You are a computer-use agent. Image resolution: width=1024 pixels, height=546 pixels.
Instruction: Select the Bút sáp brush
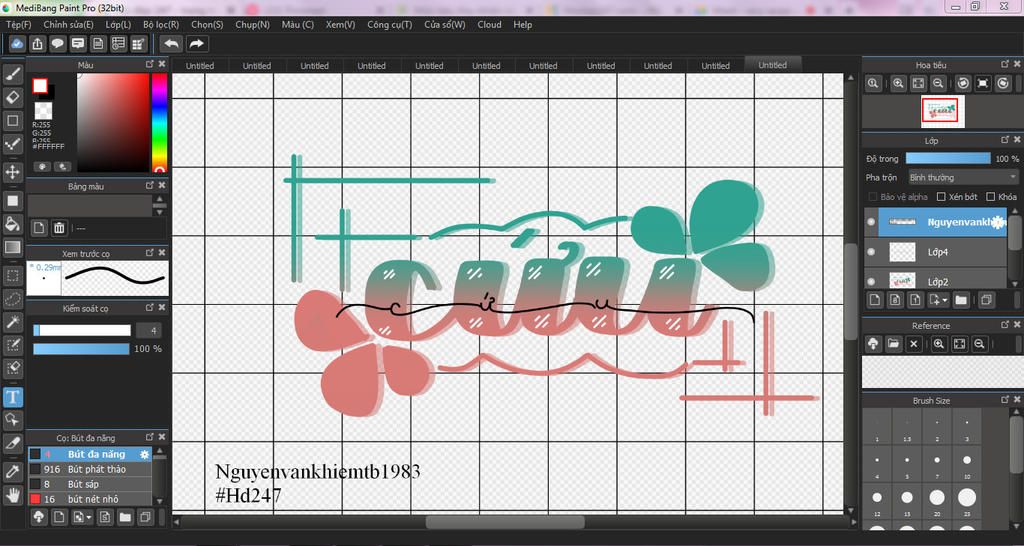pyautogui.click(x=91, y=484)
